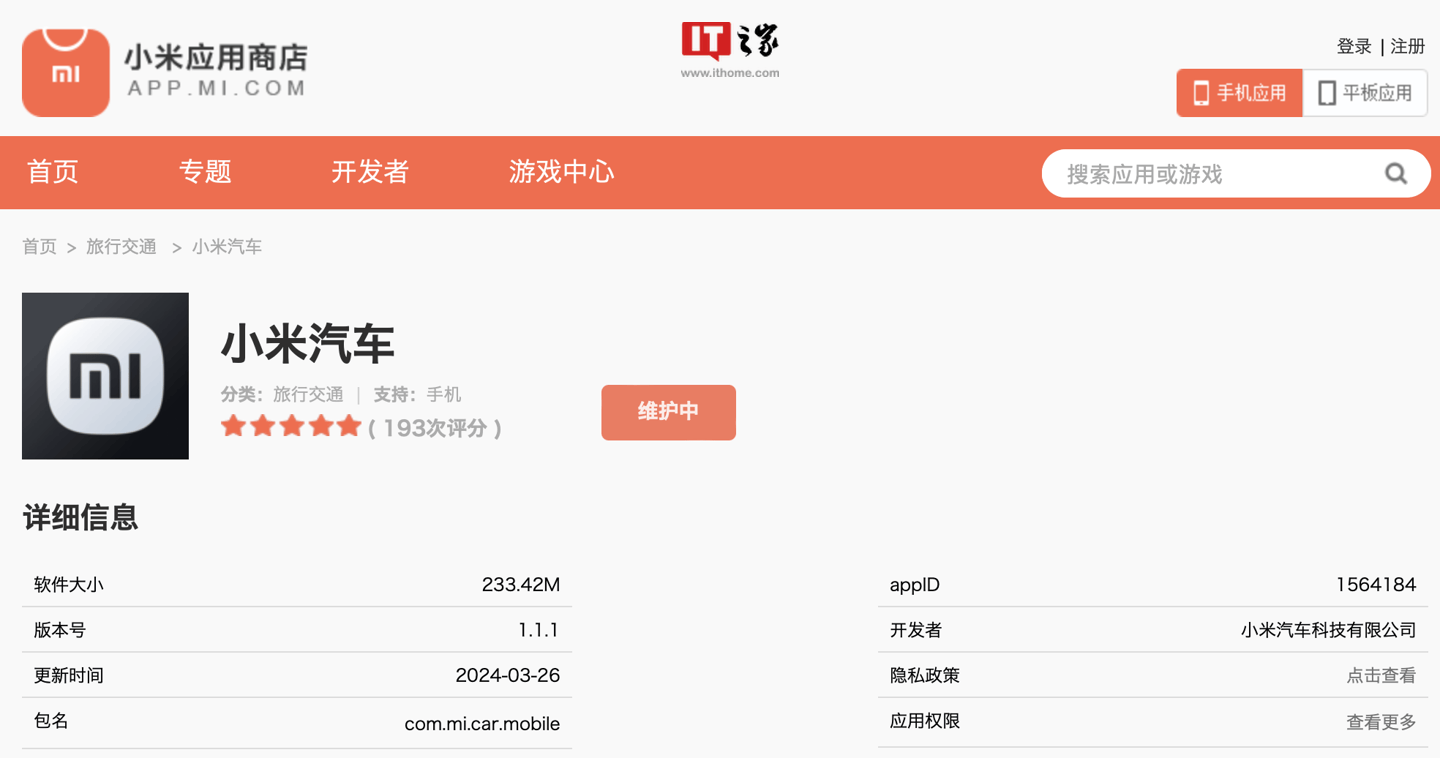Screen dimensions: 1440x758
Task: Click 旅行交通 in the breadcrumb
Action: (121, 246)
